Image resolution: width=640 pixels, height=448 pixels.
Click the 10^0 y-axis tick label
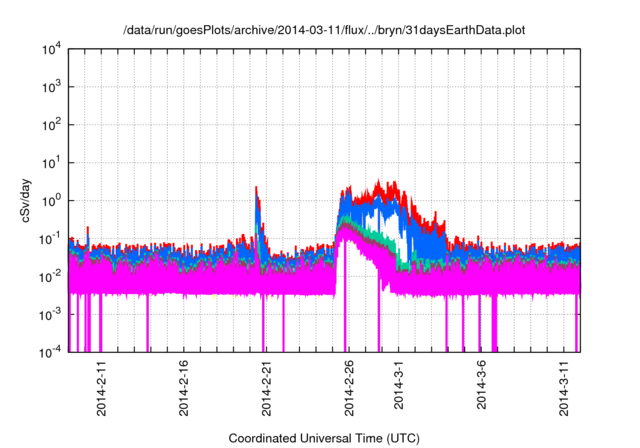coord(50,201)
